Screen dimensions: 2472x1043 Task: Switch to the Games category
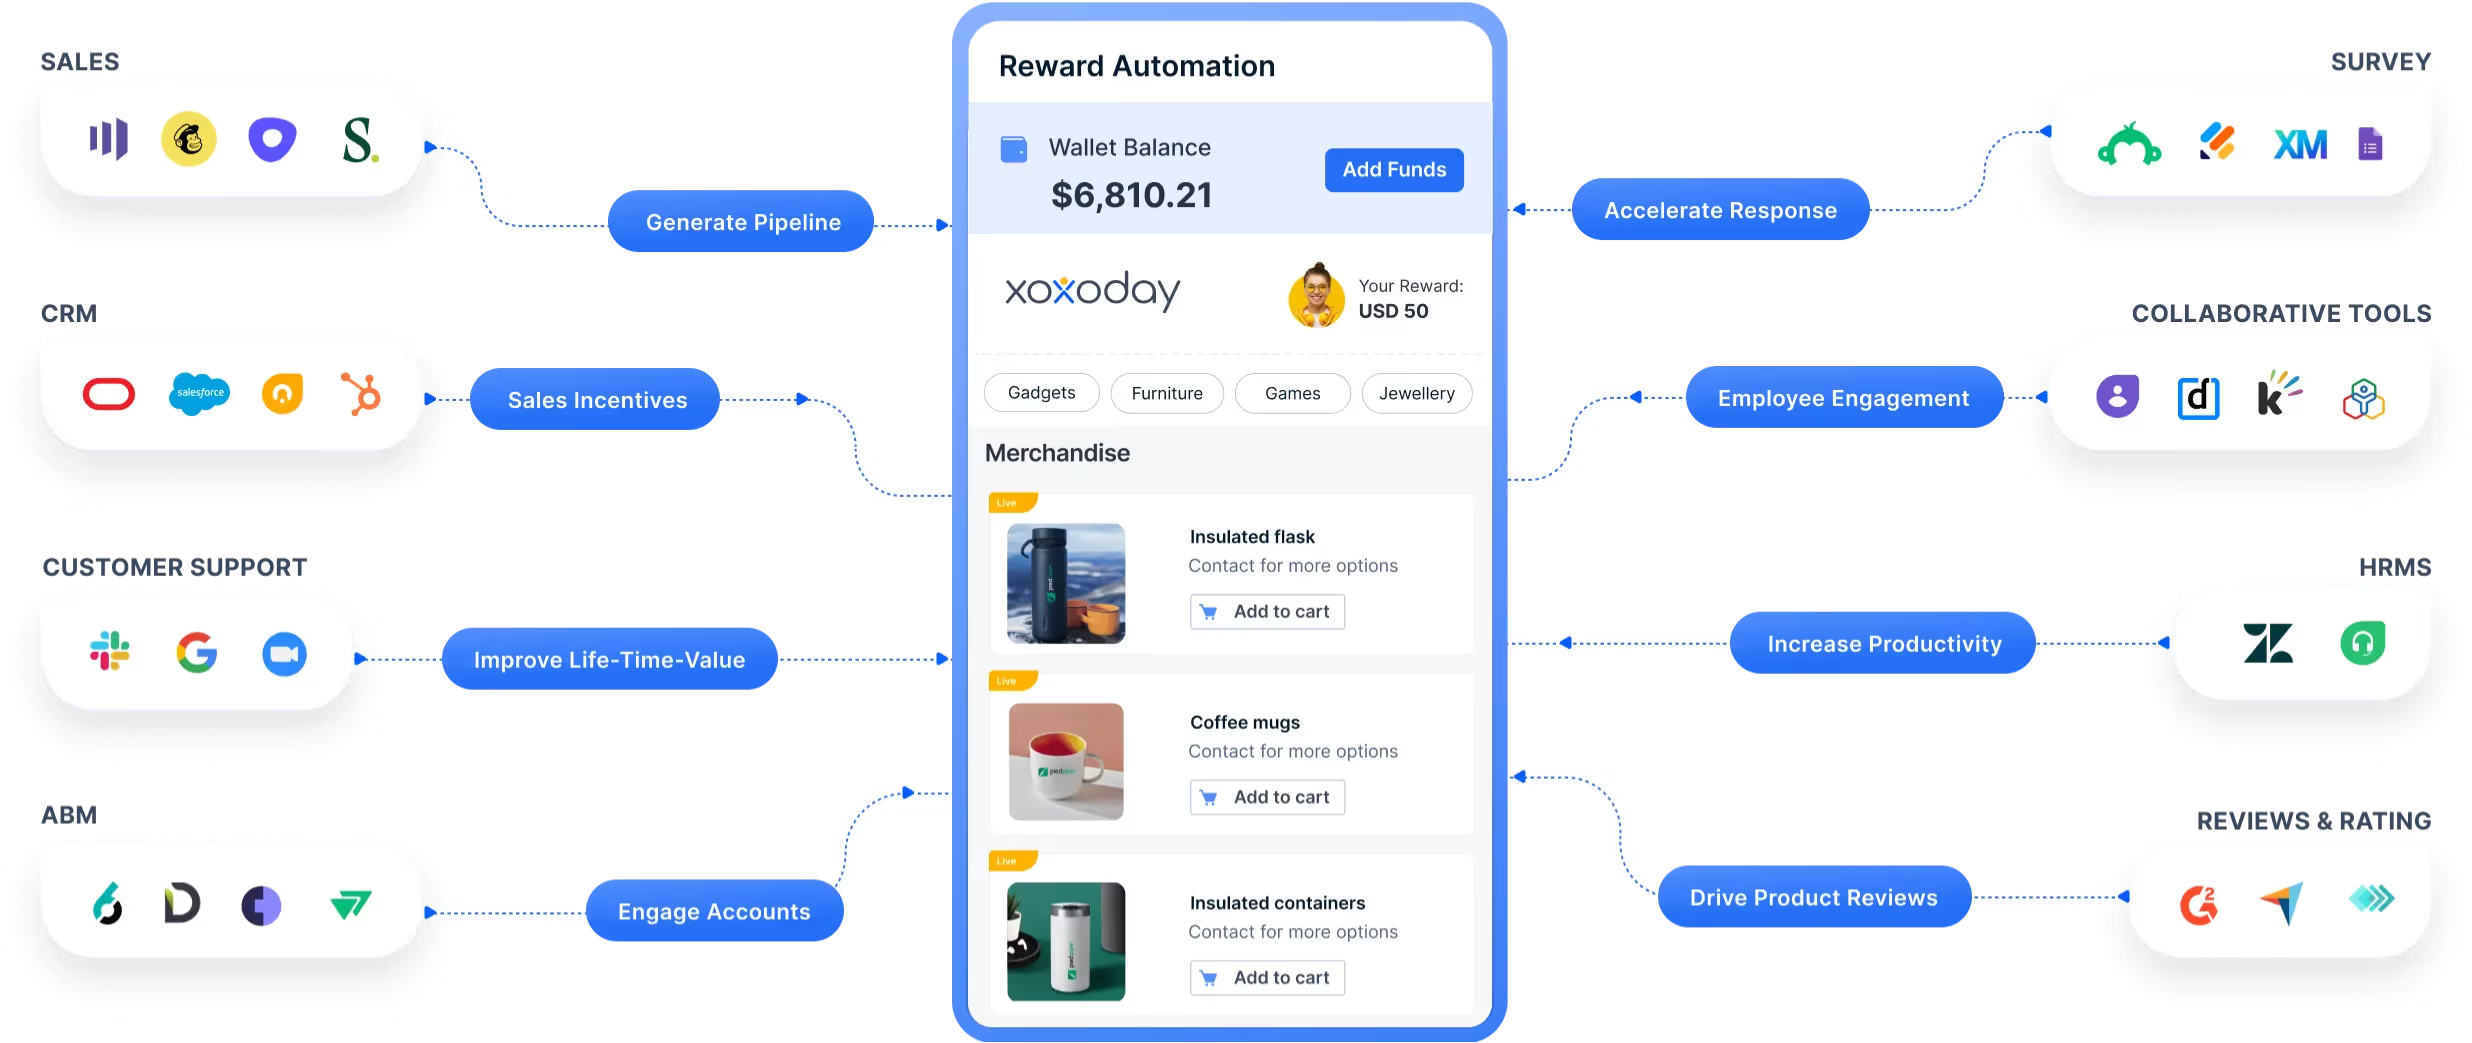point(1292,393)
